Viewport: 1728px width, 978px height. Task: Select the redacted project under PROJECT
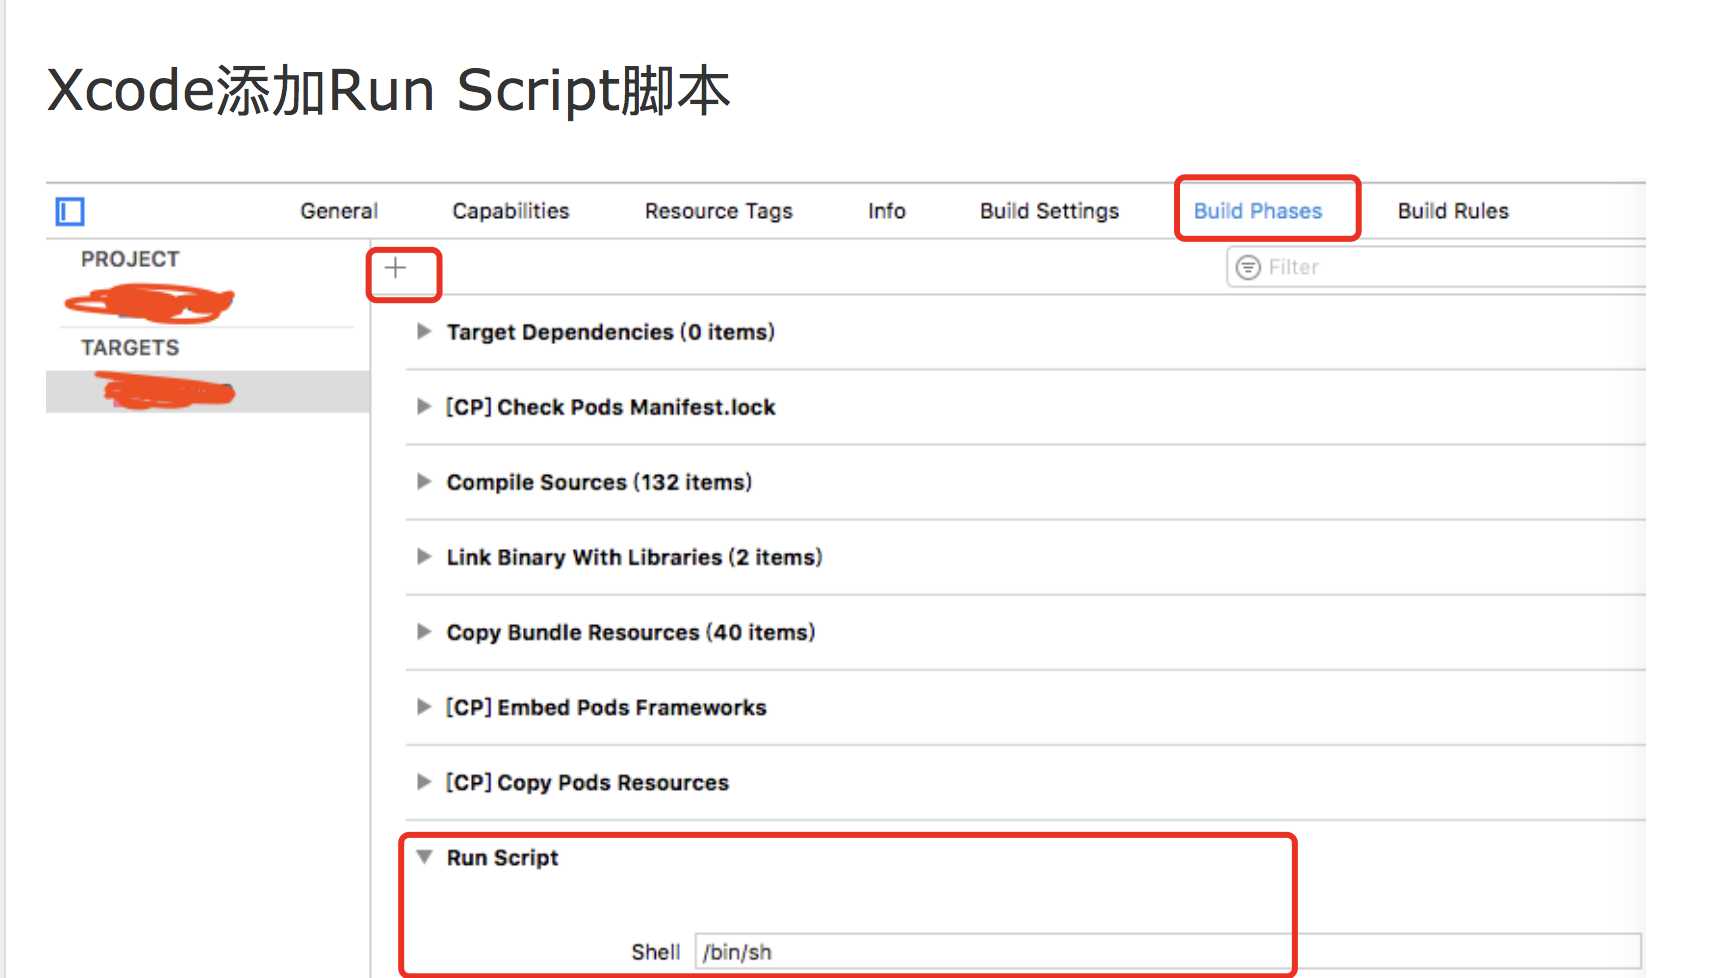(150, 302)
